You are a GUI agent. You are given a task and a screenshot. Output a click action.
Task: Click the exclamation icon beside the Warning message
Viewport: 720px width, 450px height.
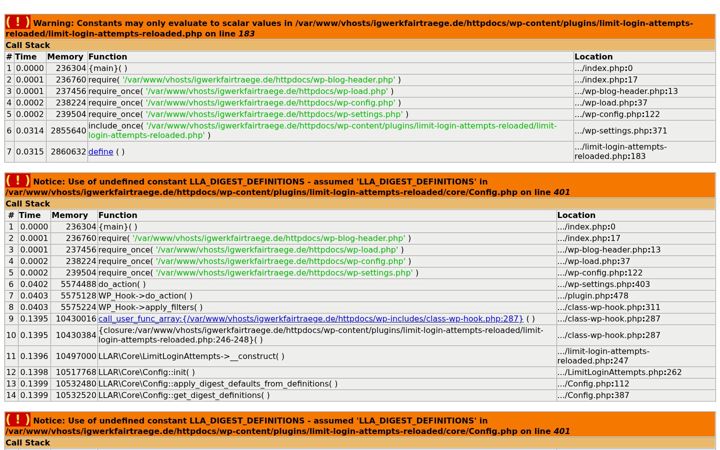pyautogui.click(x=18, y=22)
